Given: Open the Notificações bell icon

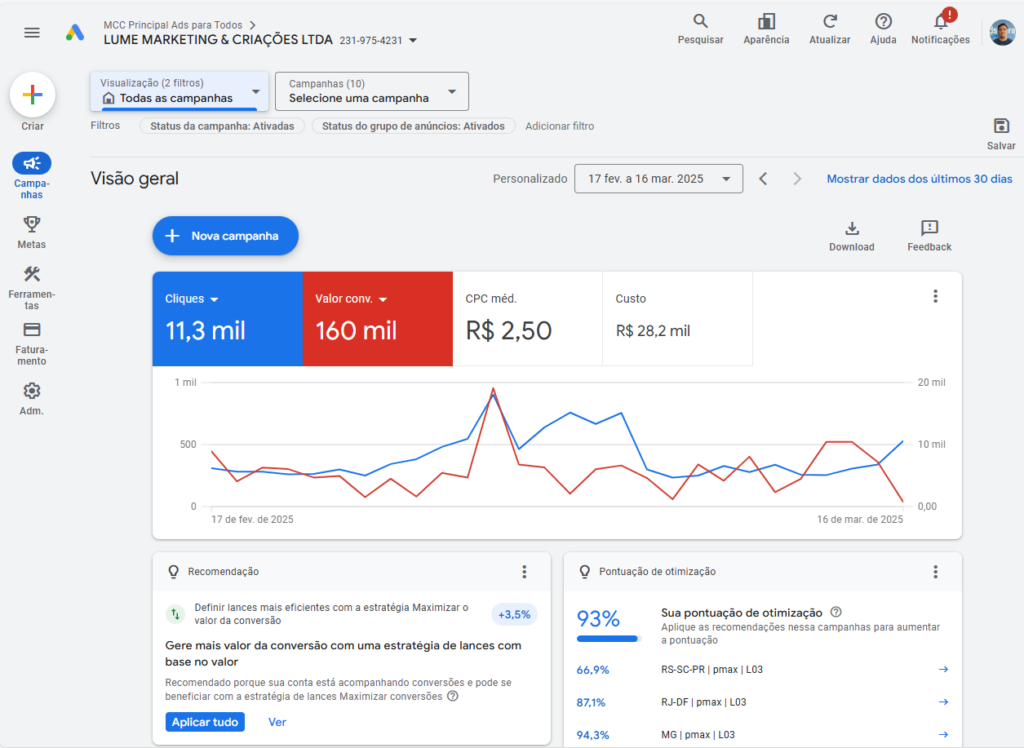Looking at the screenshot, I should [940, 22].
